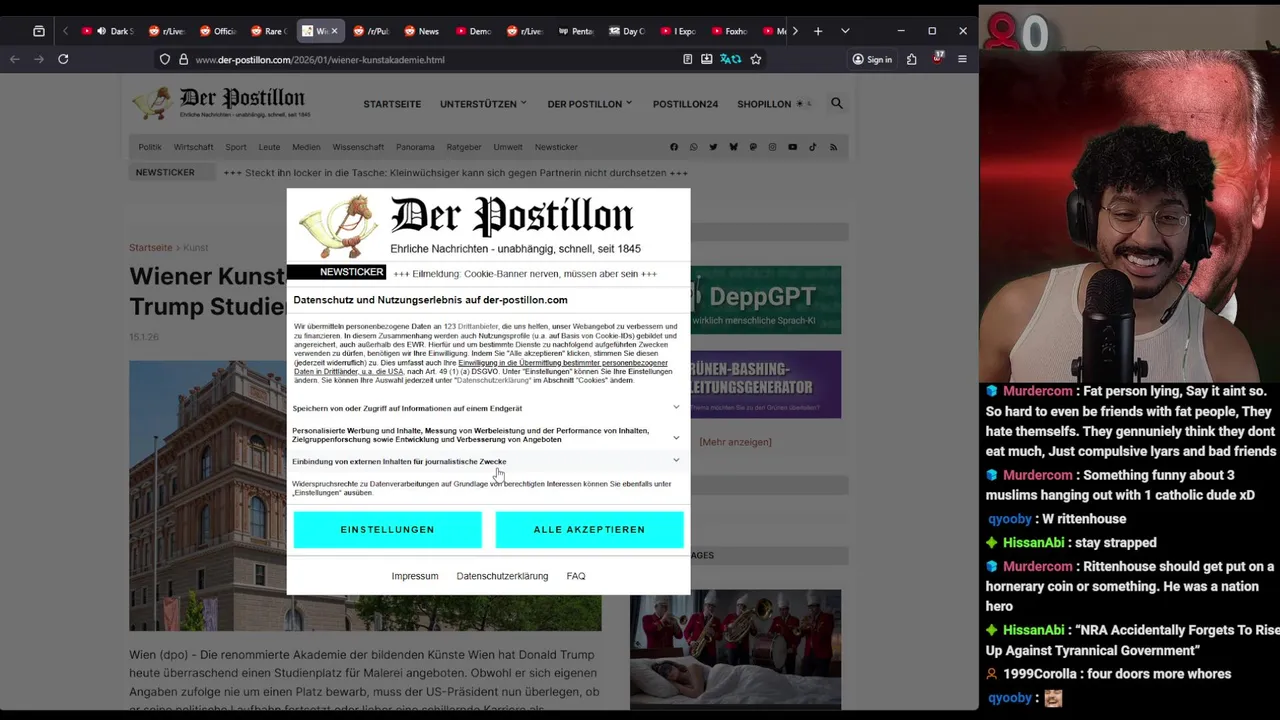The width and height of the screenshot is (1280, 720).
Task: Expand 'Einbindung von externen Inhalten' section
Action: point(486,461)
